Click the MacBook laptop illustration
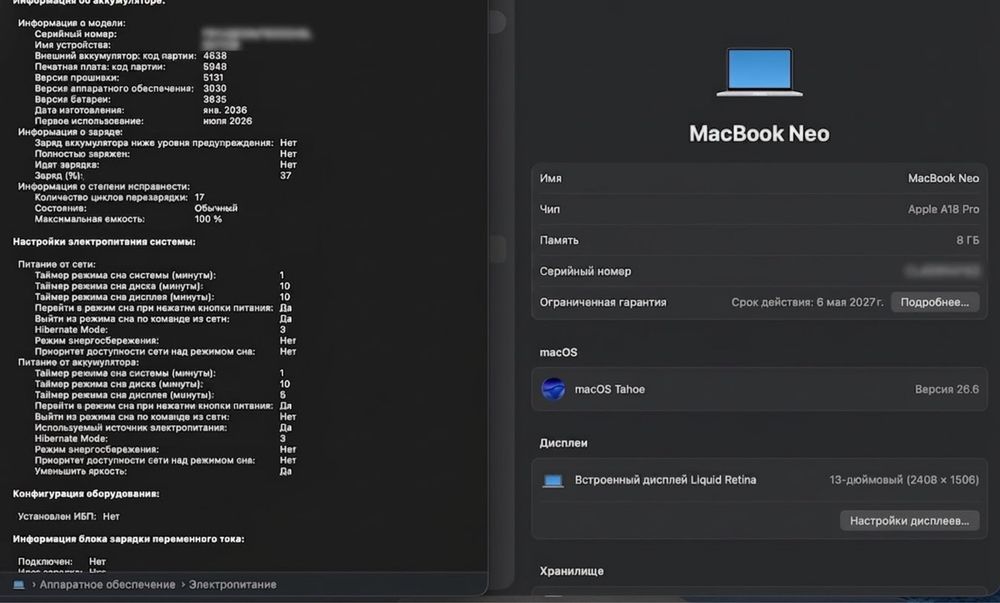This screenshot has width=1000, height=603. [x=759, y=72]
